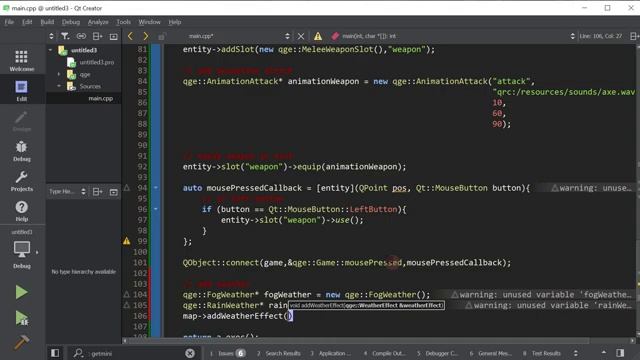
Task: Split the editor view
Action: 634,36
